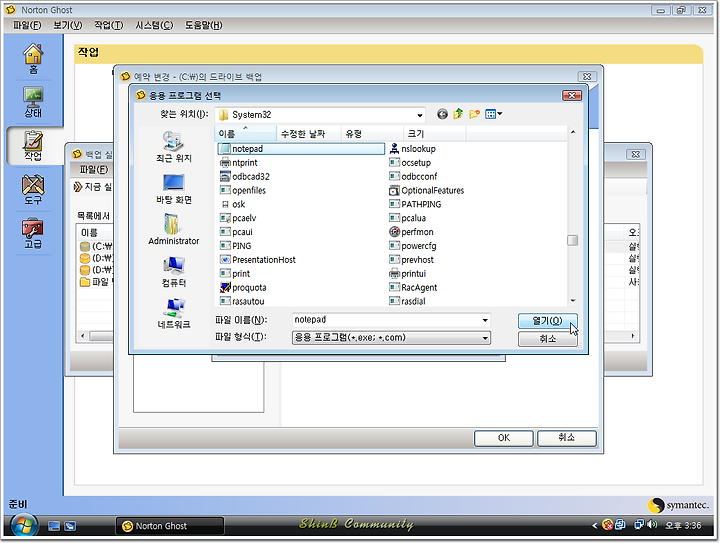Go up one folder level icon

[458, 114]
